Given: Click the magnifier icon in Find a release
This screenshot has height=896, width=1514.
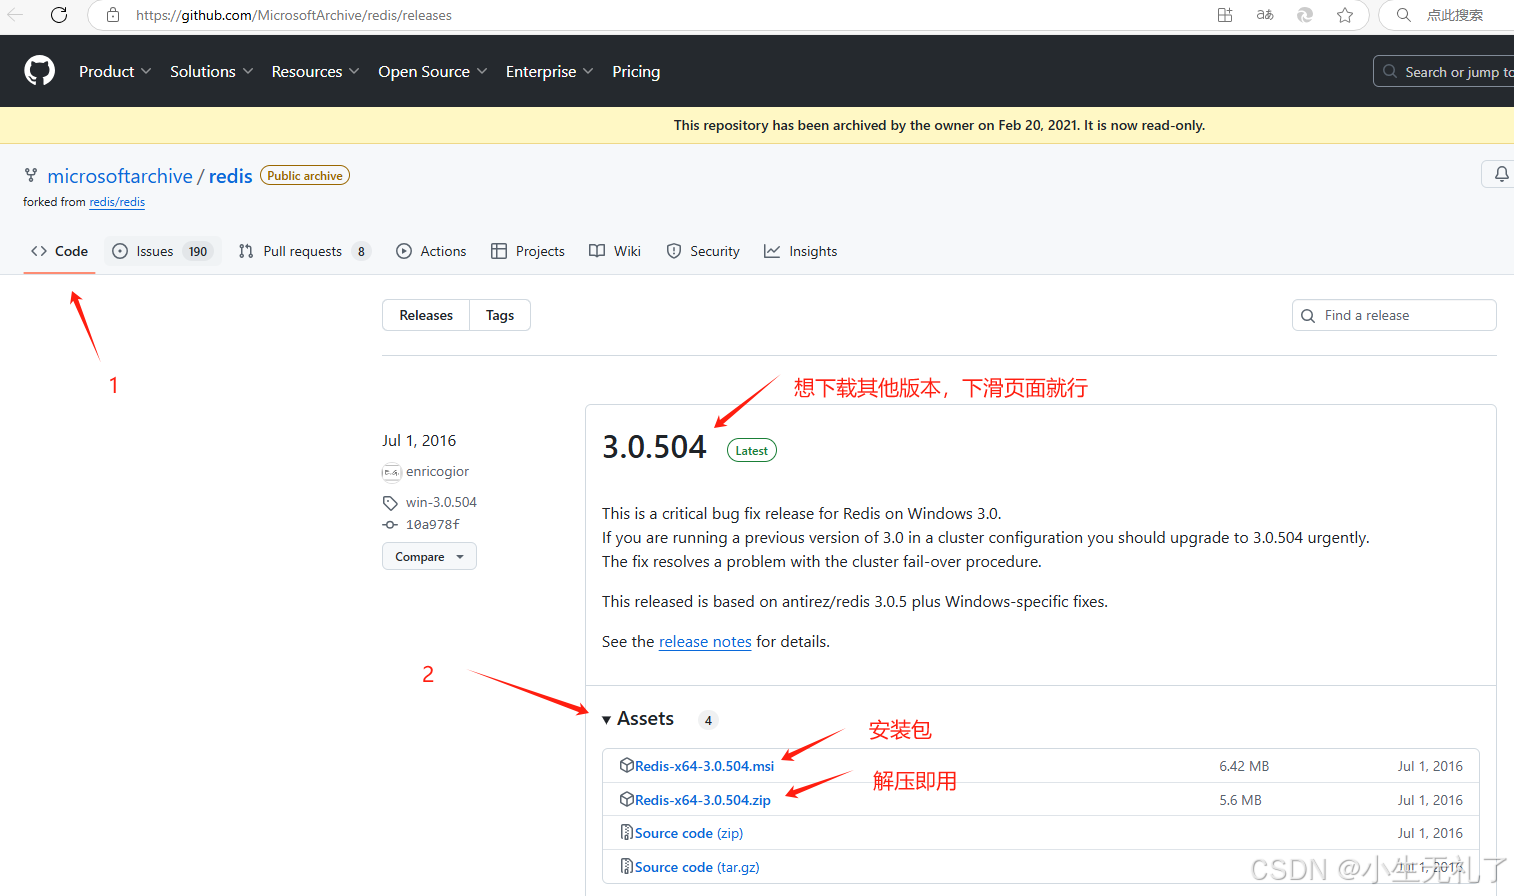Looking at the screenshot, I should tap(1308, 316).
